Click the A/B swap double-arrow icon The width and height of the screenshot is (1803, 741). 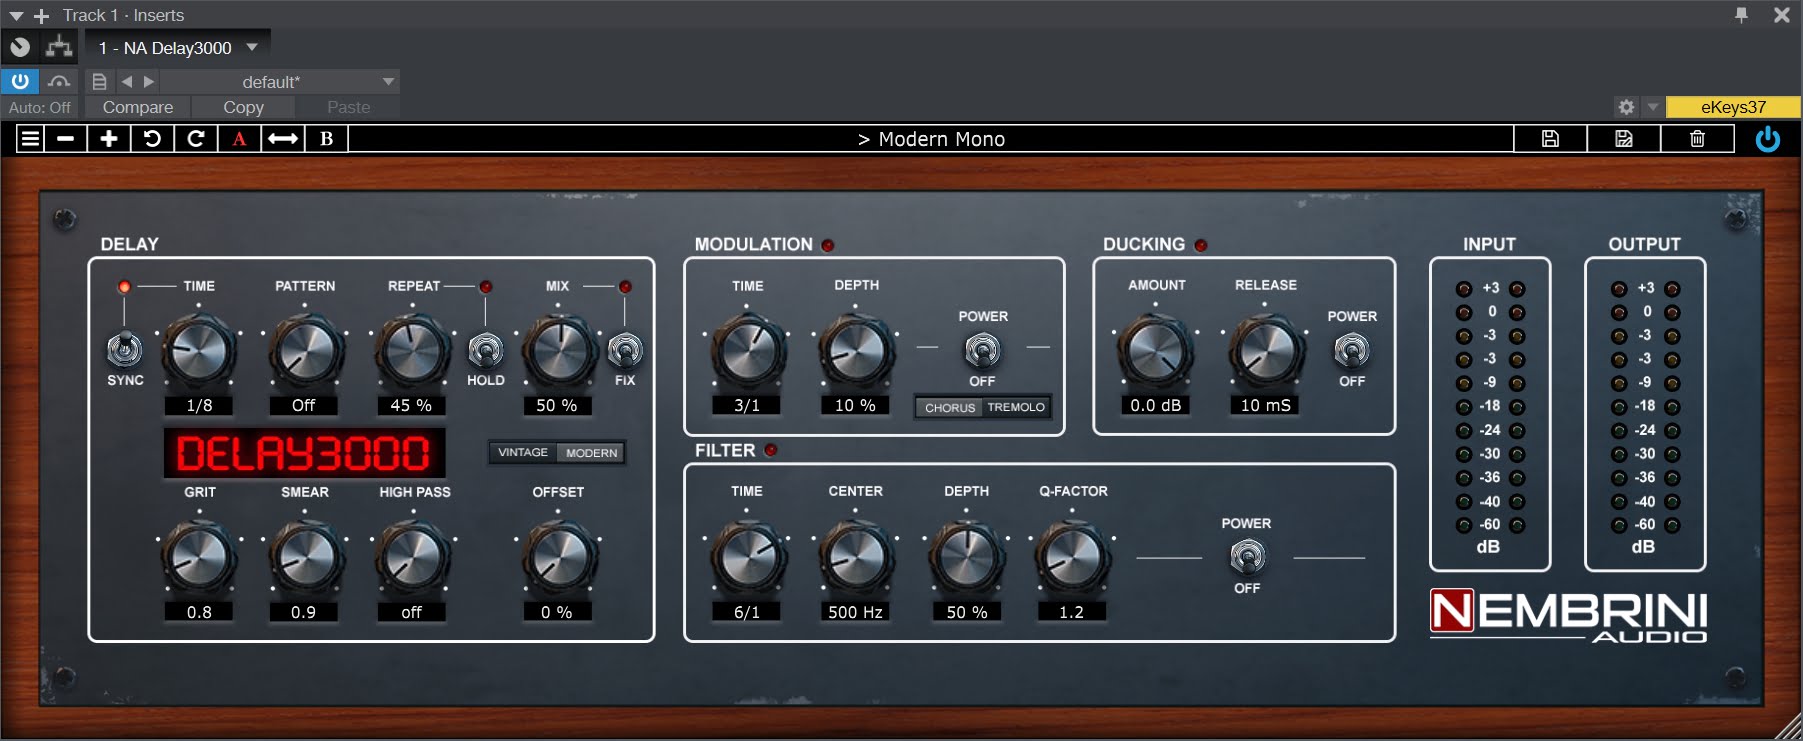pos(283,139)
